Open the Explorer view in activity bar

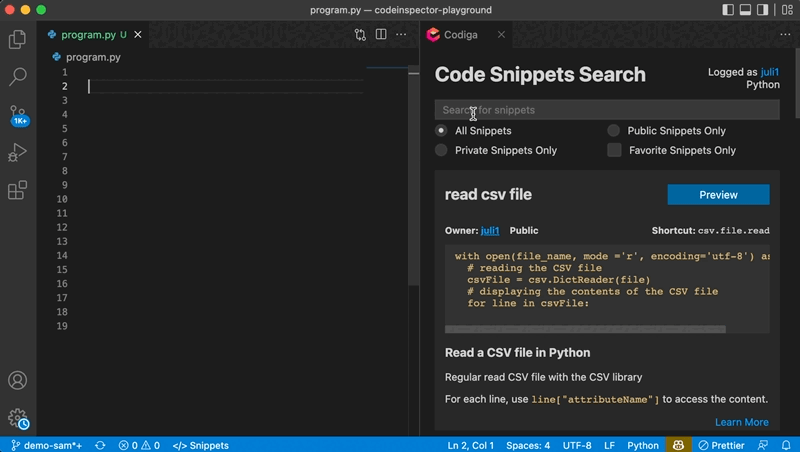coord(17,40)
